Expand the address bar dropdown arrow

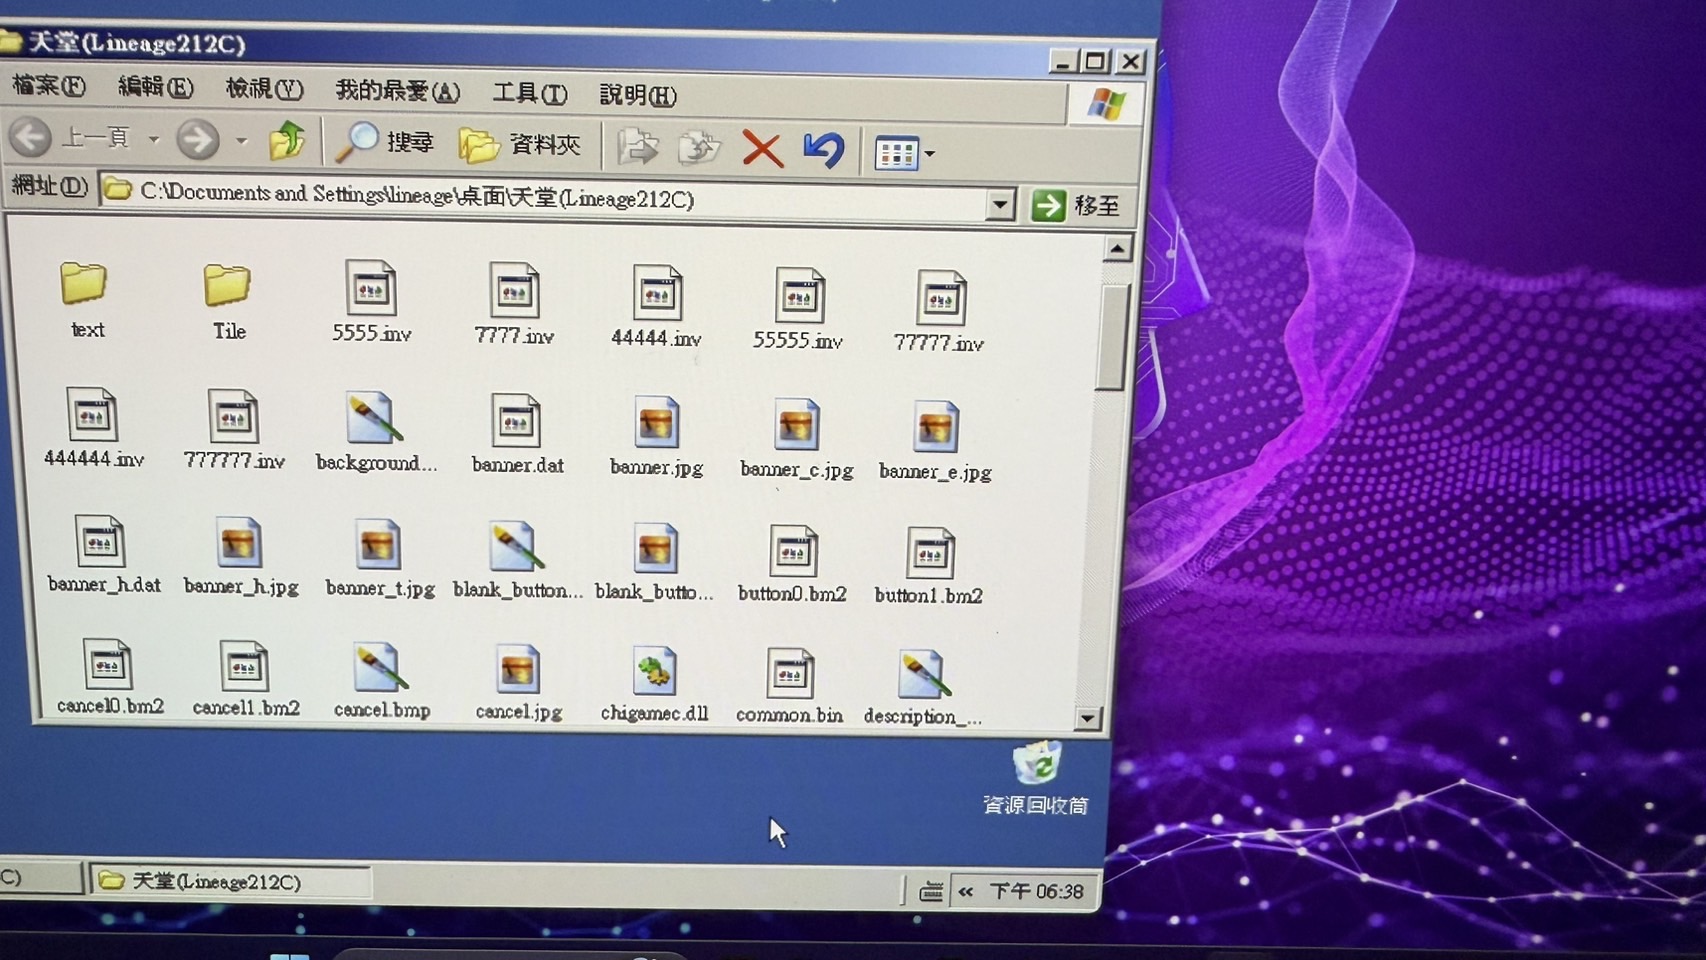coord(999,204)
